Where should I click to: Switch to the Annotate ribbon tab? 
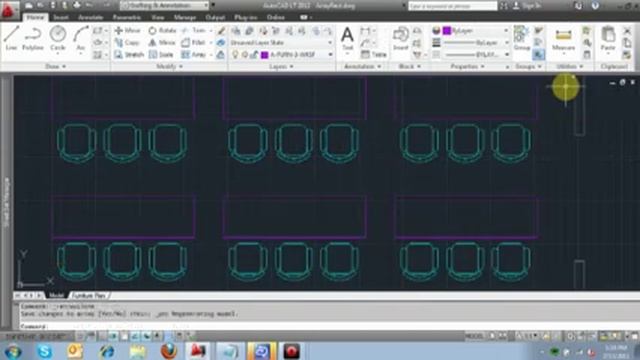(90, 17)
